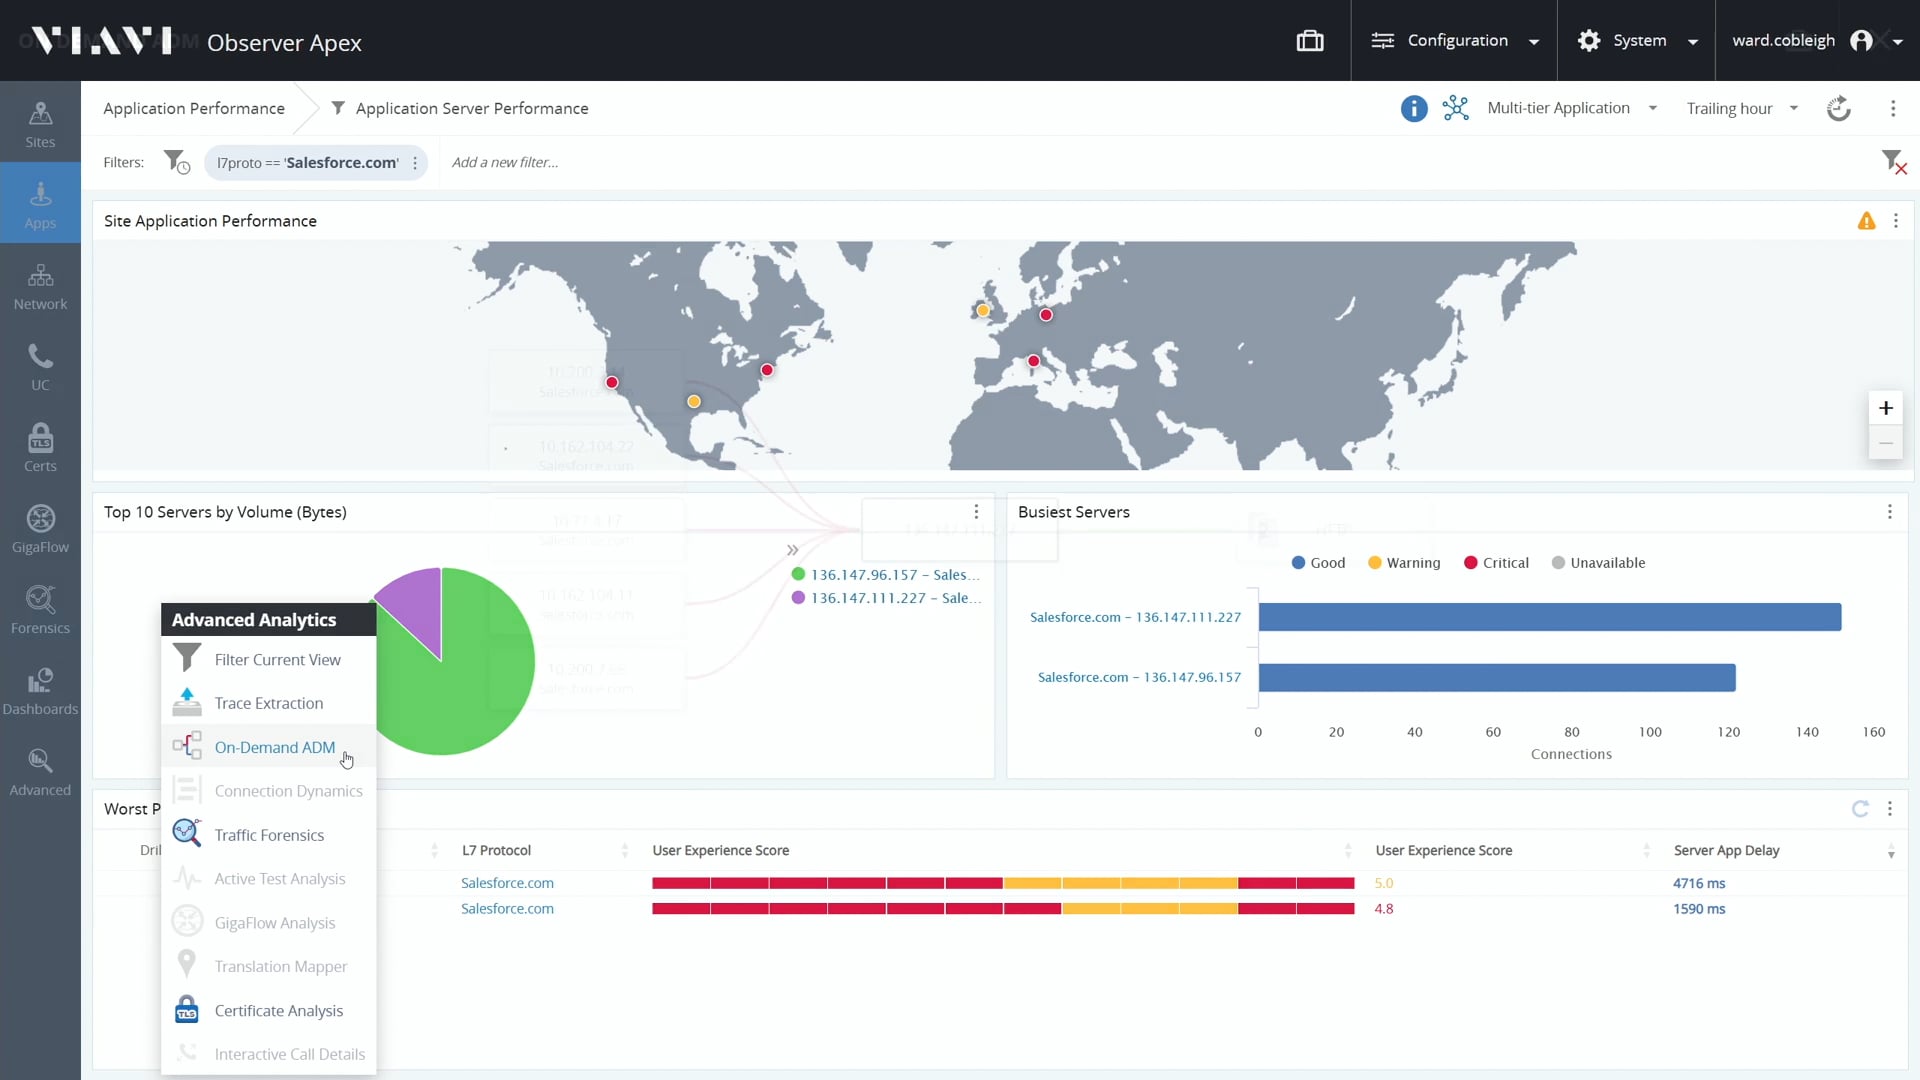Toggle the Critical legend series
Screen dimensions: 1920x1080
pyautogui.click(x=1496, y=563)
